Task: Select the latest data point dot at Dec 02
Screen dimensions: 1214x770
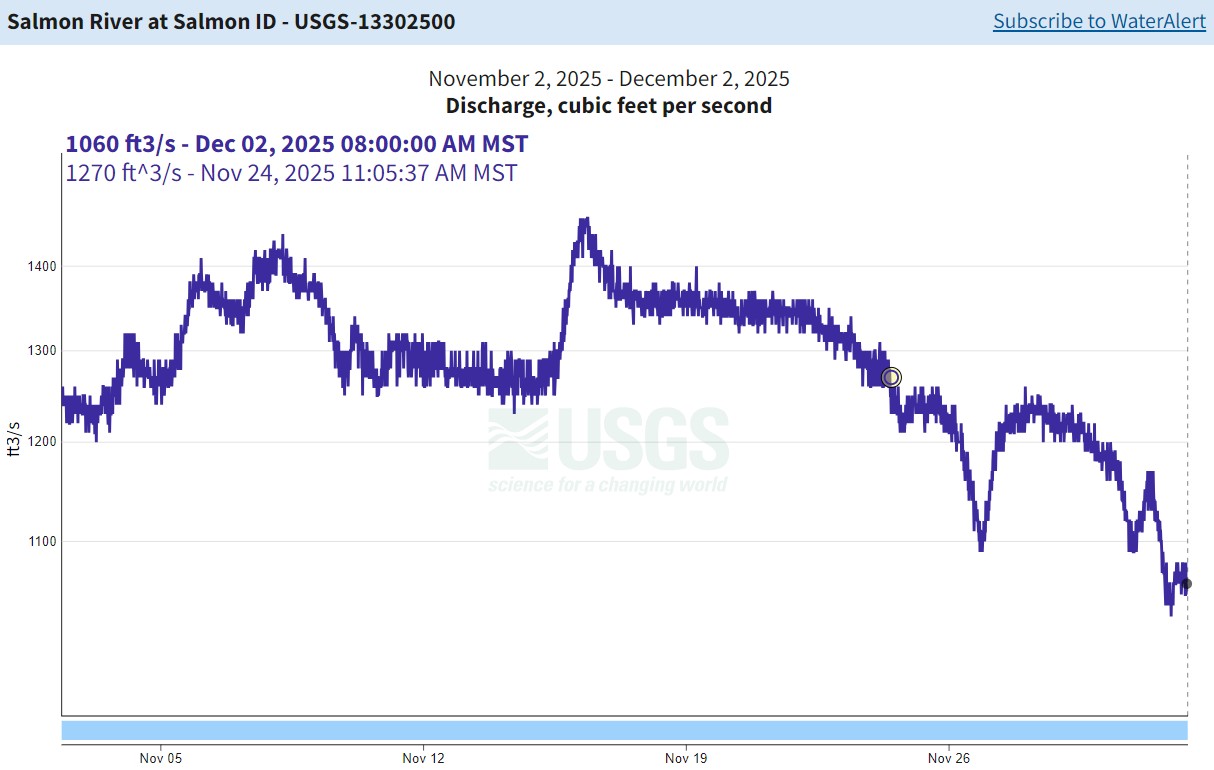Action: [x=1186, y=584]
